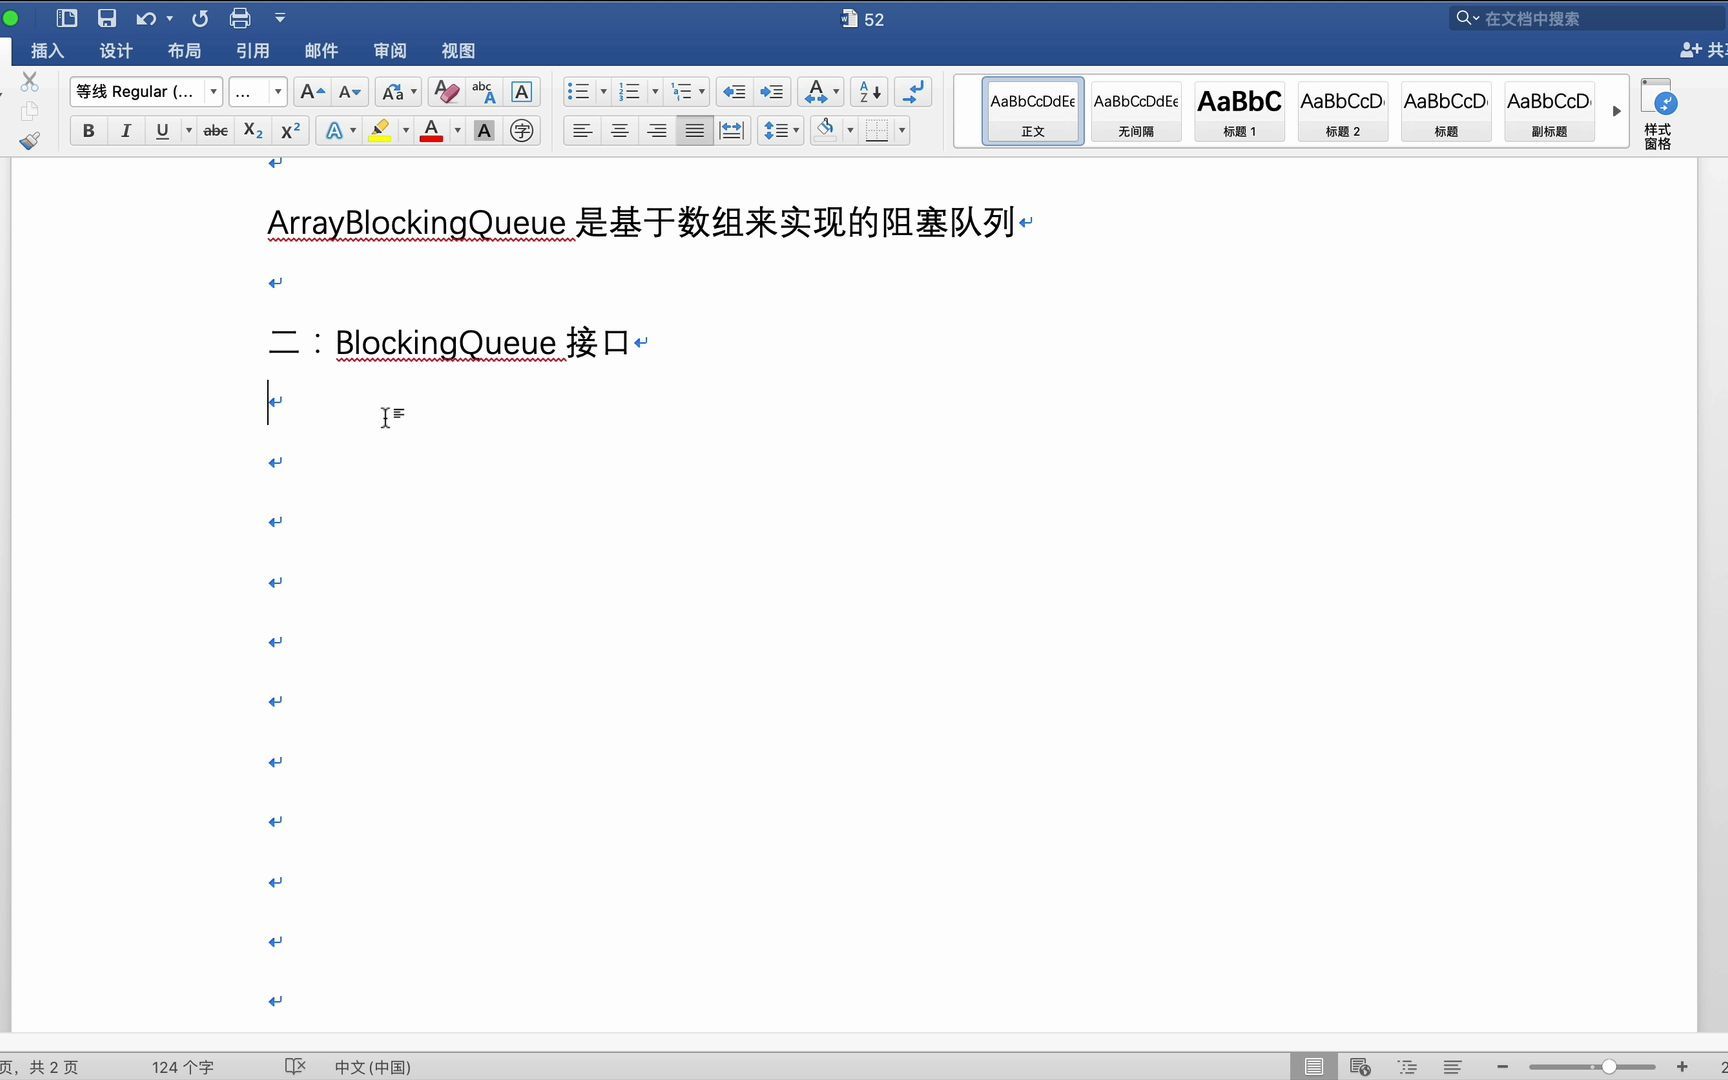Switch to draft view in status bar
This screenshot has height=1080, width=1728.
click(1453, 1067)
